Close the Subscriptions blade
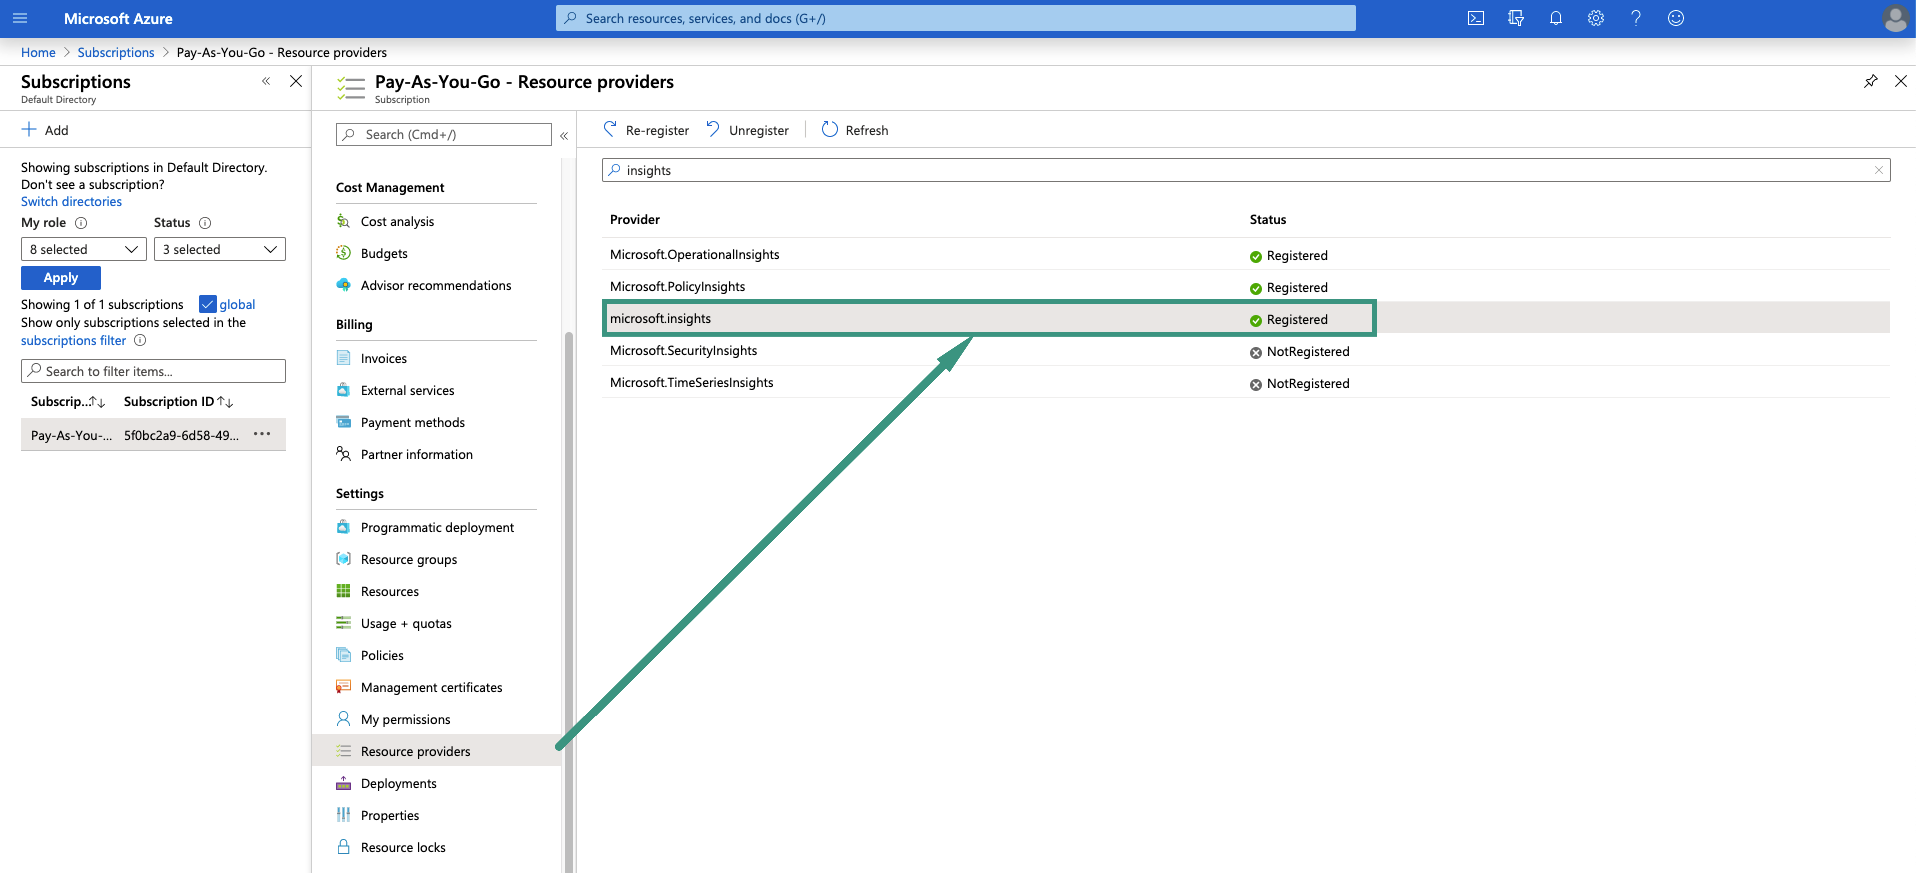 pos(296,81)
